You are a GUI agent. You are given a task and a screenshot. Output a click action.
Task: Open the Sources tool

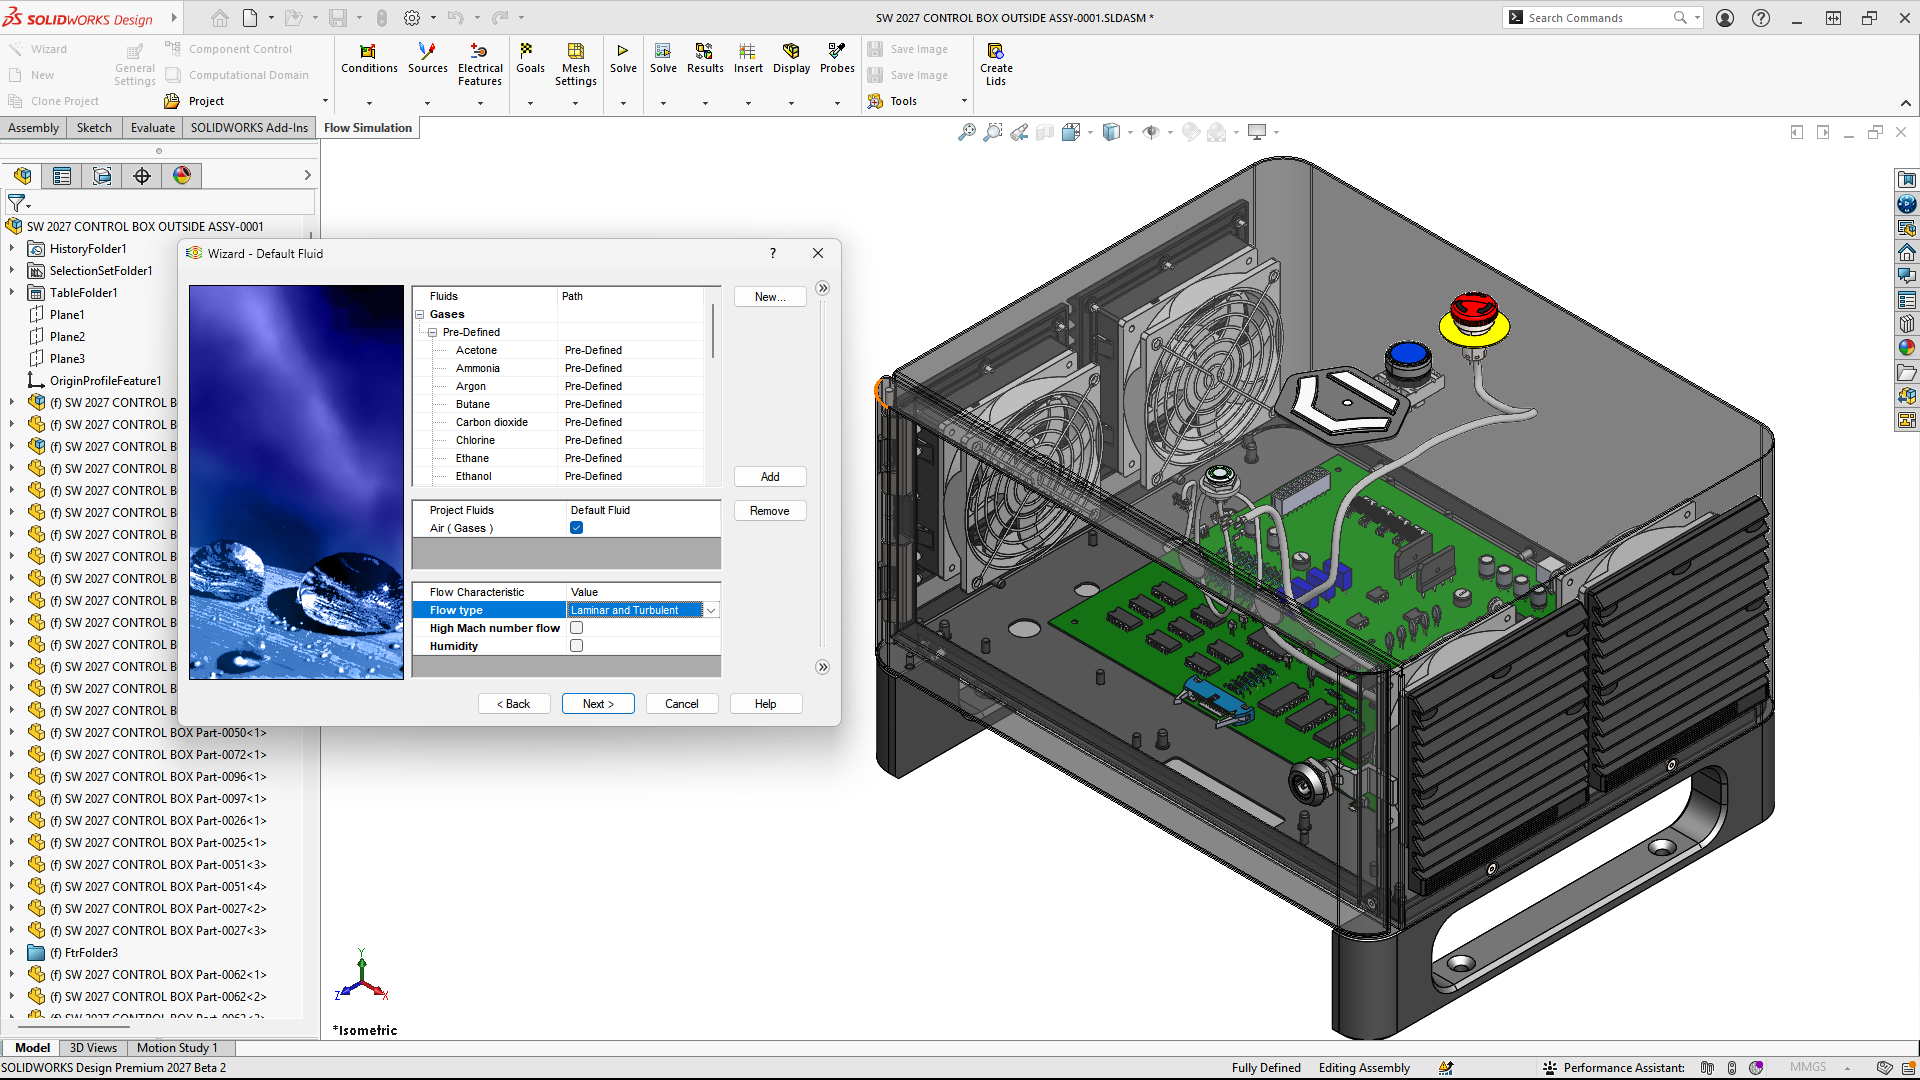coord(427,58)
